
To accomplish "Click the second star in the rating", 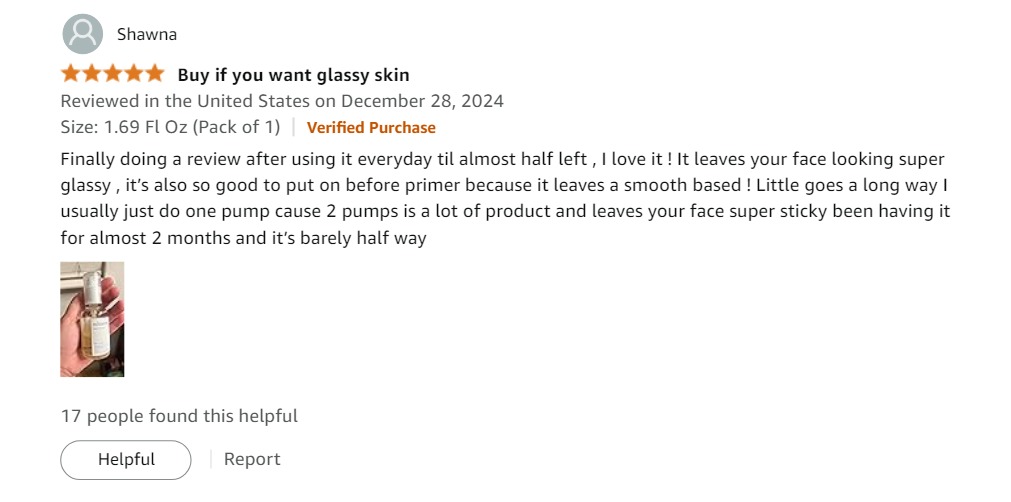I will [x=92, y=74].
